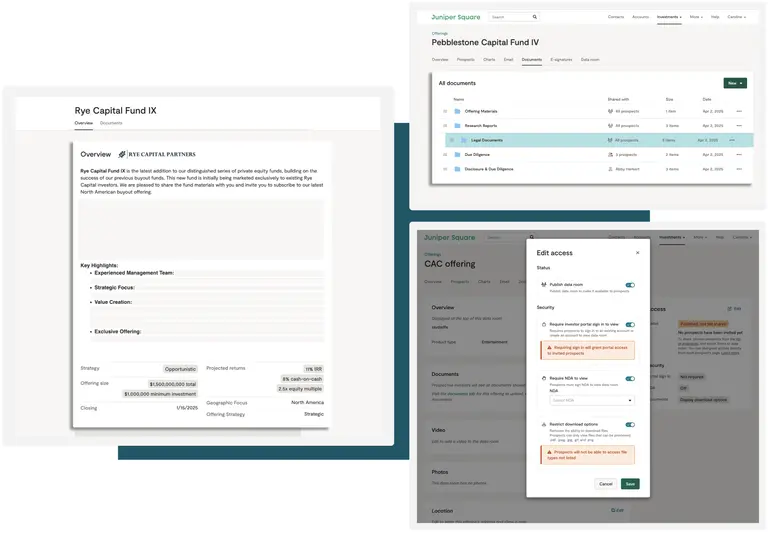Open more options for Due Diligence row
This screenshot has width=768, height=533.
click(x=739, y=155)
